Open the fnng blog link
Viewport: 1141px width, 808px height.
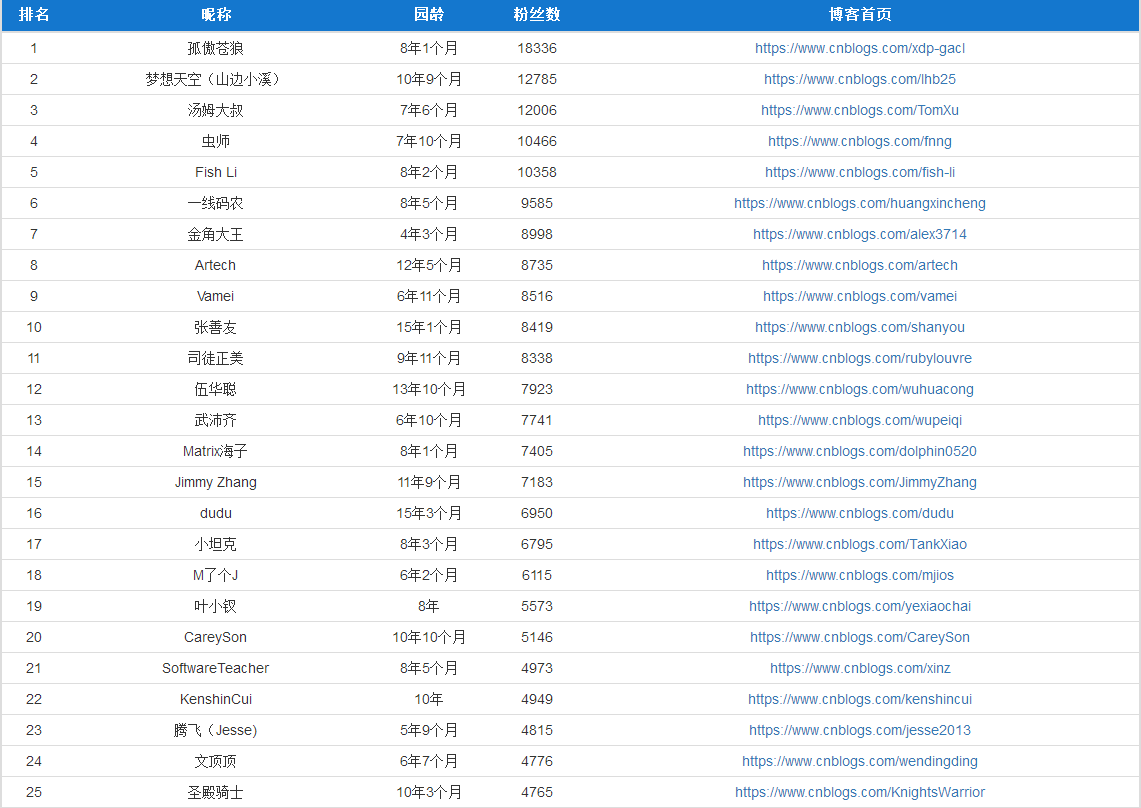tap(859, 141)
